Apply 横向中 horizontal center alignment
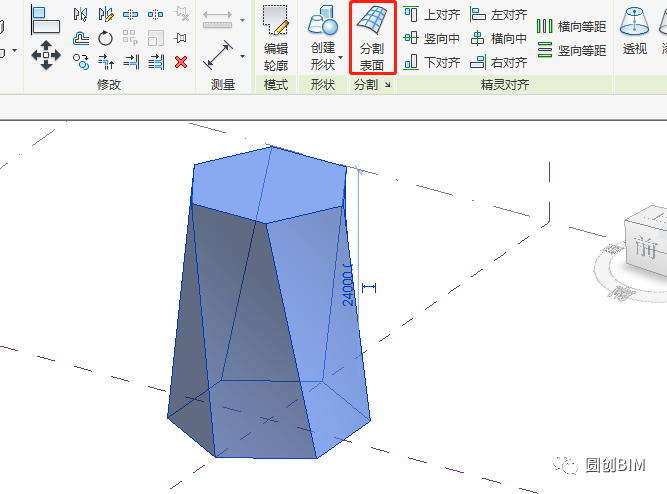Viewport: 667px width, 494px height. coord(499,38)
